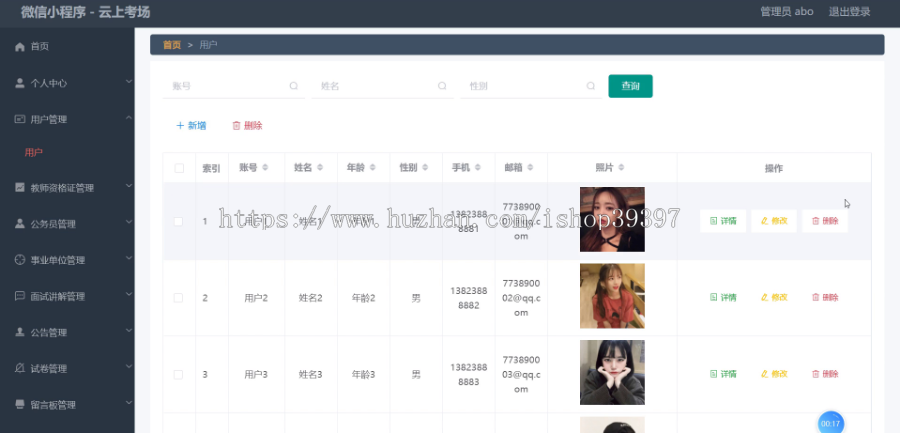The height and width of the screenshot is (433, 900).
Task: Click the blue 00:17 timer bubble
Action: point(831,423)
